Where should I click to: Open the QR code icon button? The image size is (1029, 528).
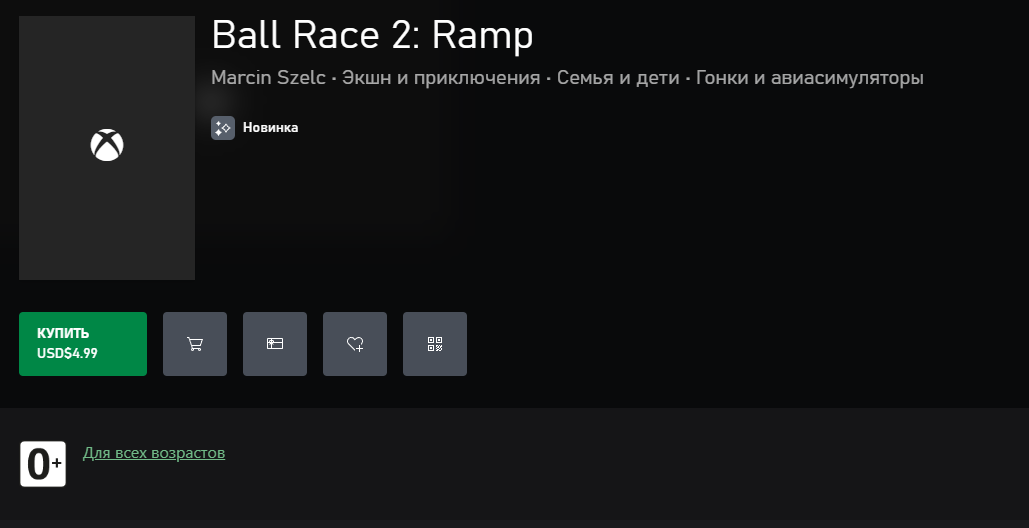point(435,344)
